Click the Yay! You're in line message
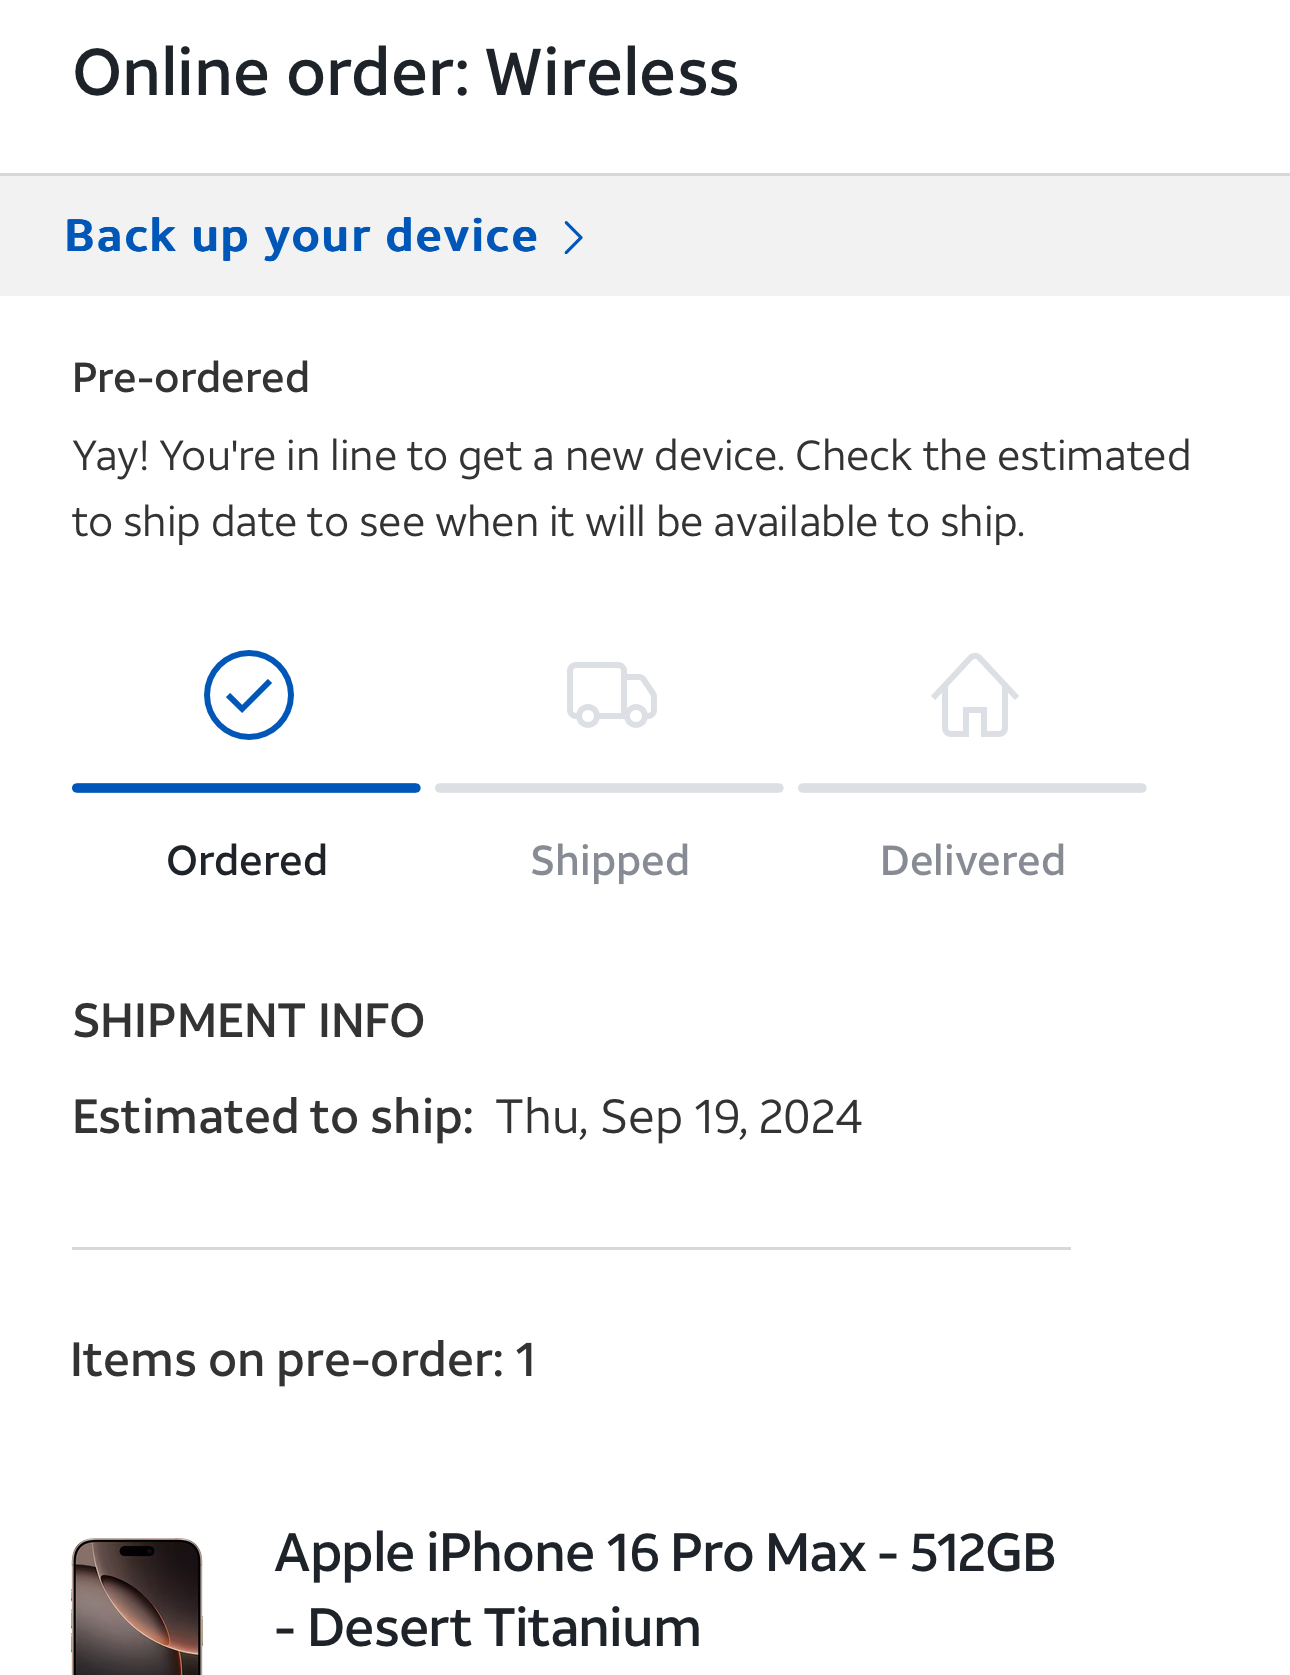1290x1675 pixels. coord(631,489)
